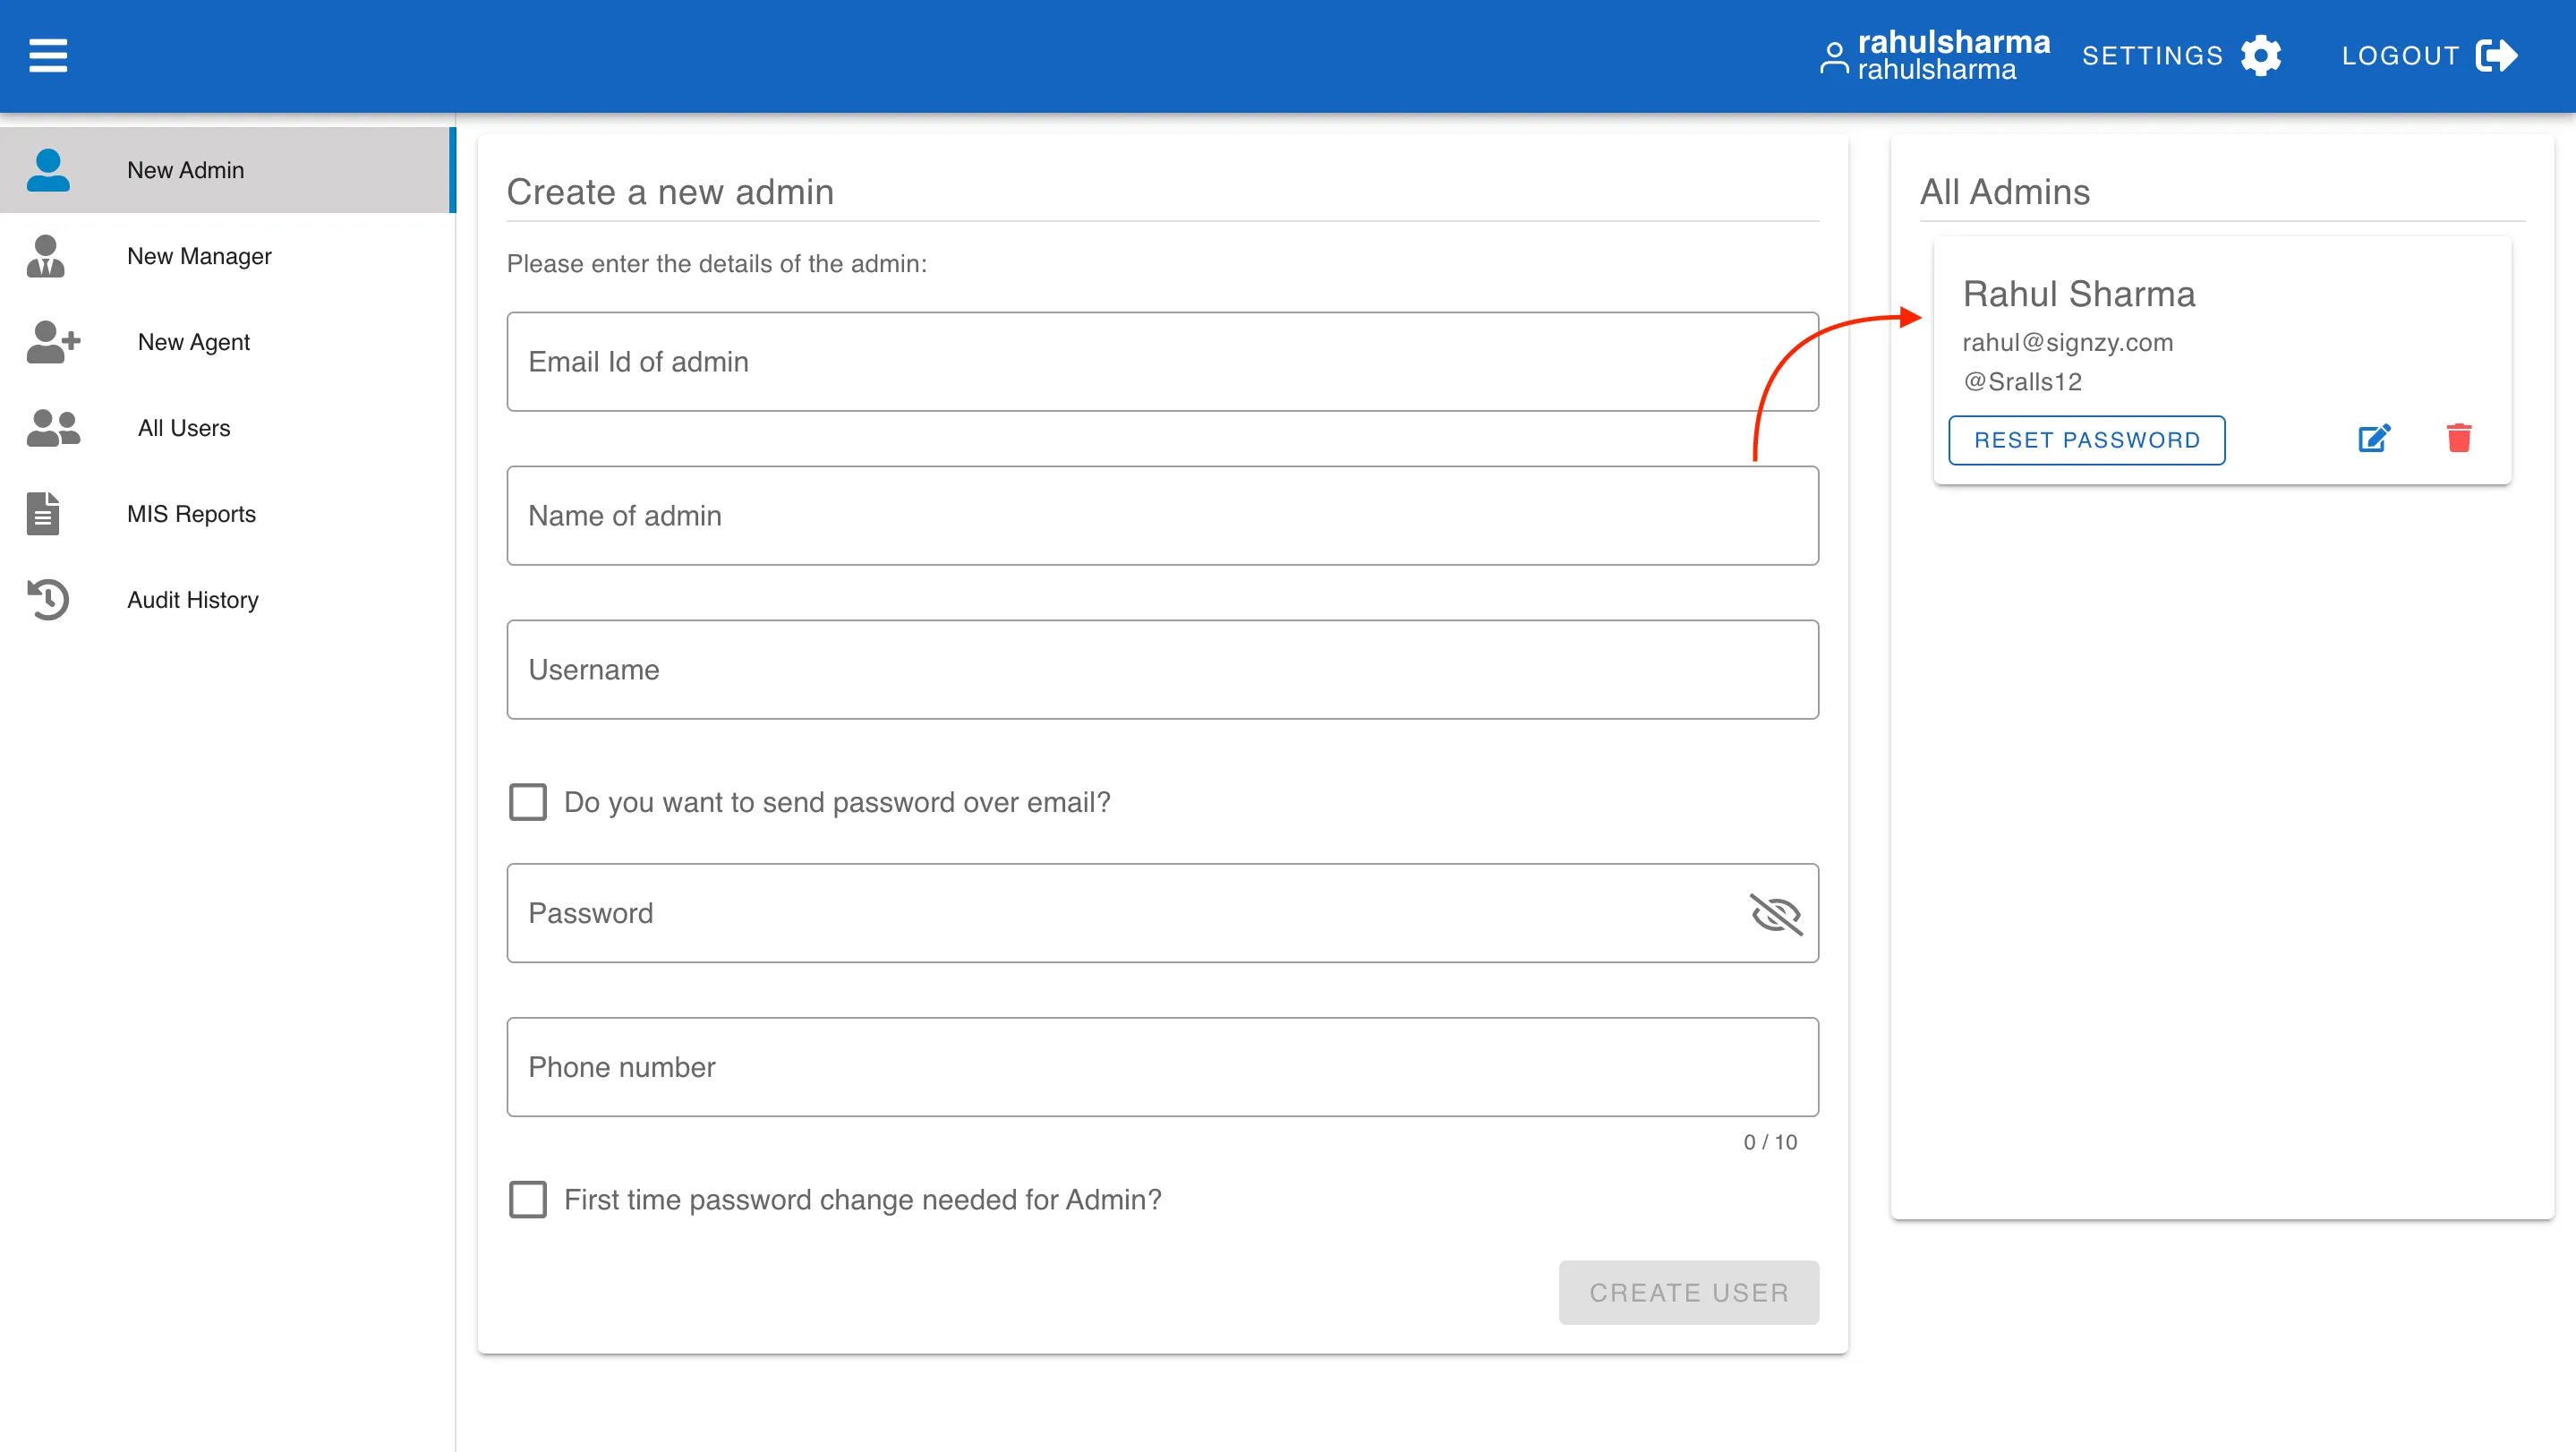Click the New Agent add-user icon
The height and width of the screenshot is (1452, 2576).
tap(53, 342)
